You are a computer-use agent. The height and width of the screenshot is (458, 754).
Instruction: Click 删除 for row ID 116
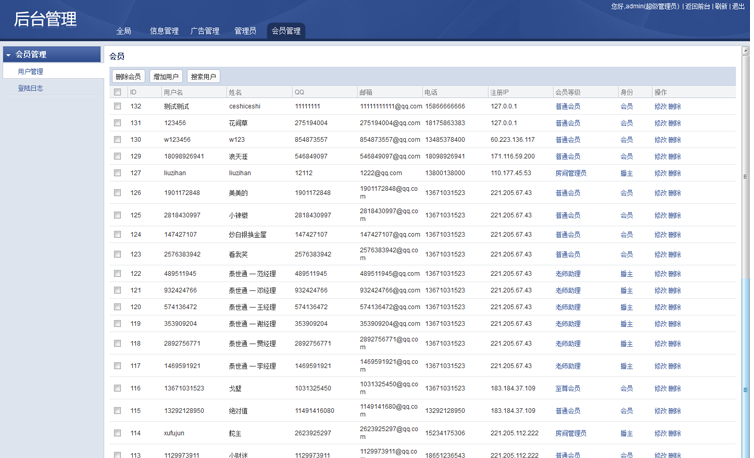(675, 388)
